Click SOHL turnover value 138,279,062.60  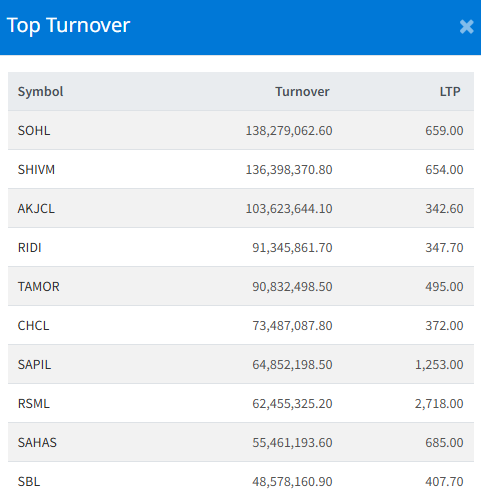tap(289, 131)
